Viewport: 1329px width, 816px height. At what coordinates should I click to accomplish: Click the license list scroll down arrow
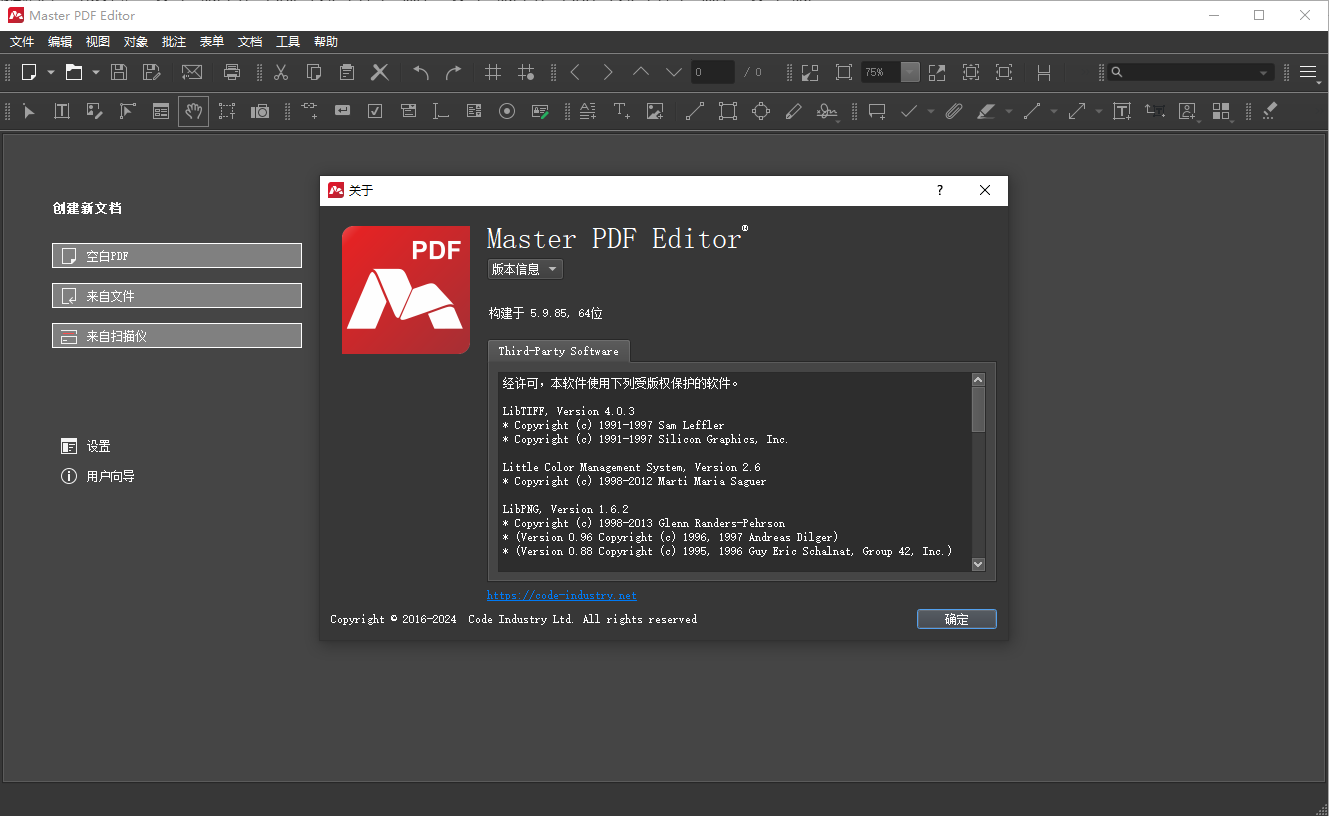(978, 564)
